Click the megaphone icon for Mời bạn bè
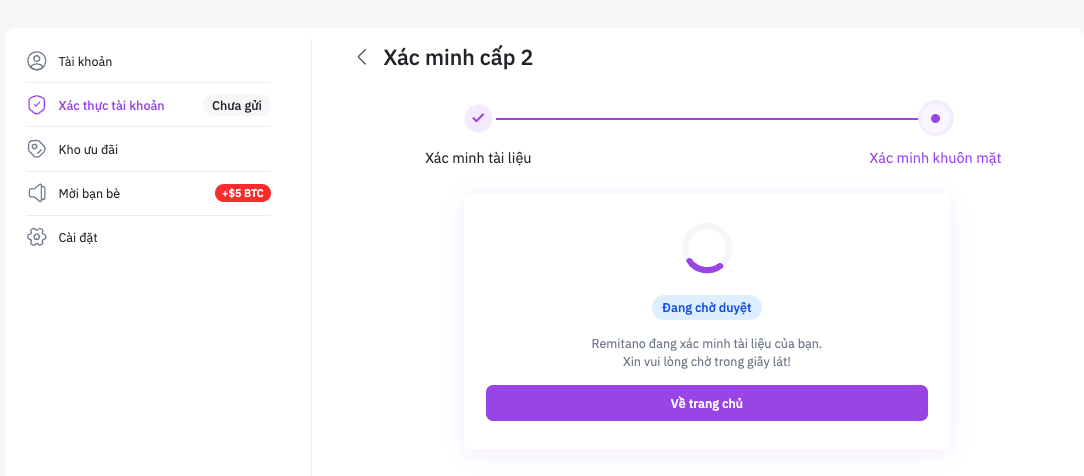This screenshot has width=1084, height=476. coord(37,193)
